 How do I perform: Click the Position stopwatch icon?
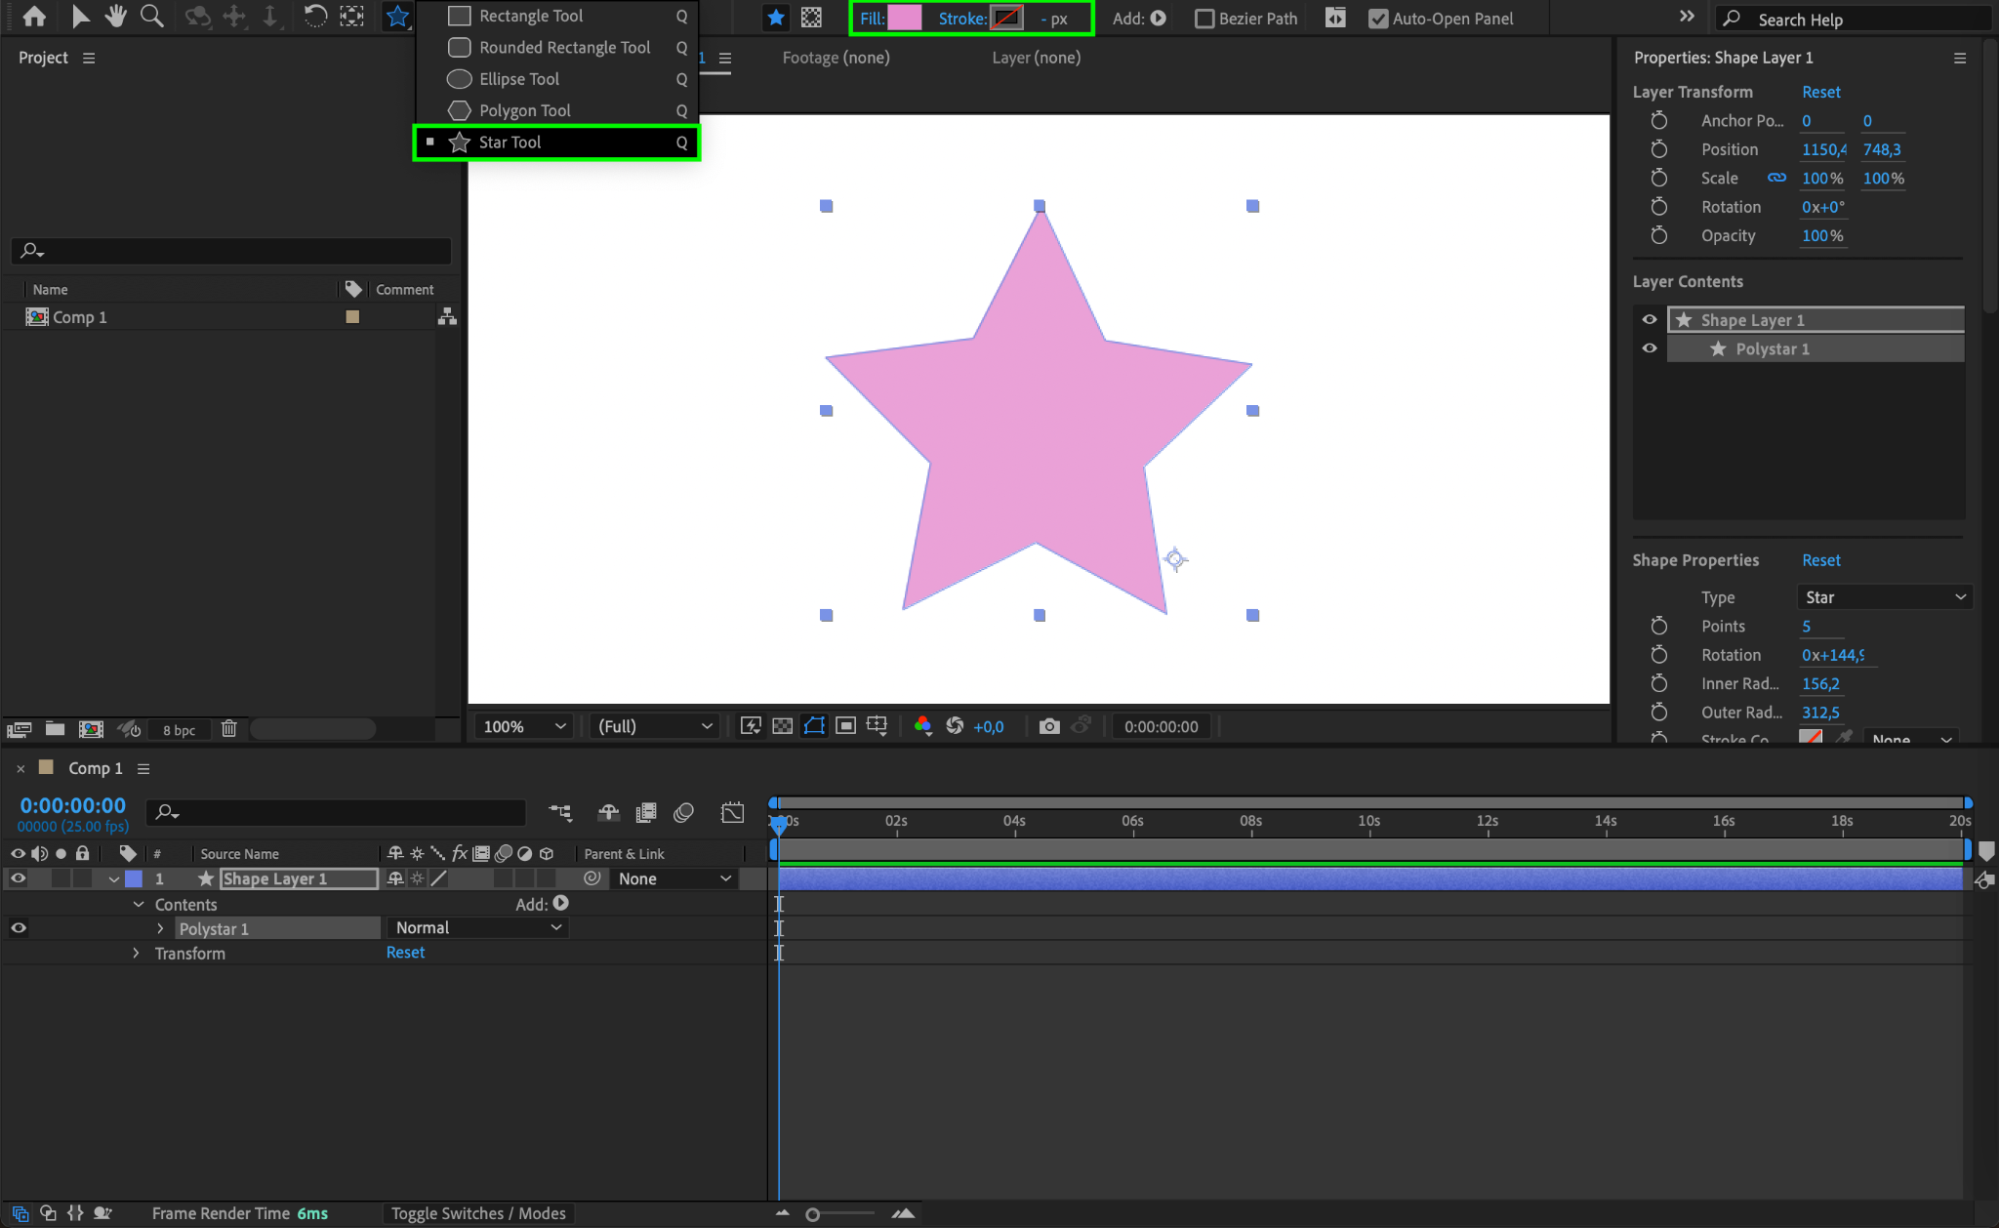(1659, 149)
